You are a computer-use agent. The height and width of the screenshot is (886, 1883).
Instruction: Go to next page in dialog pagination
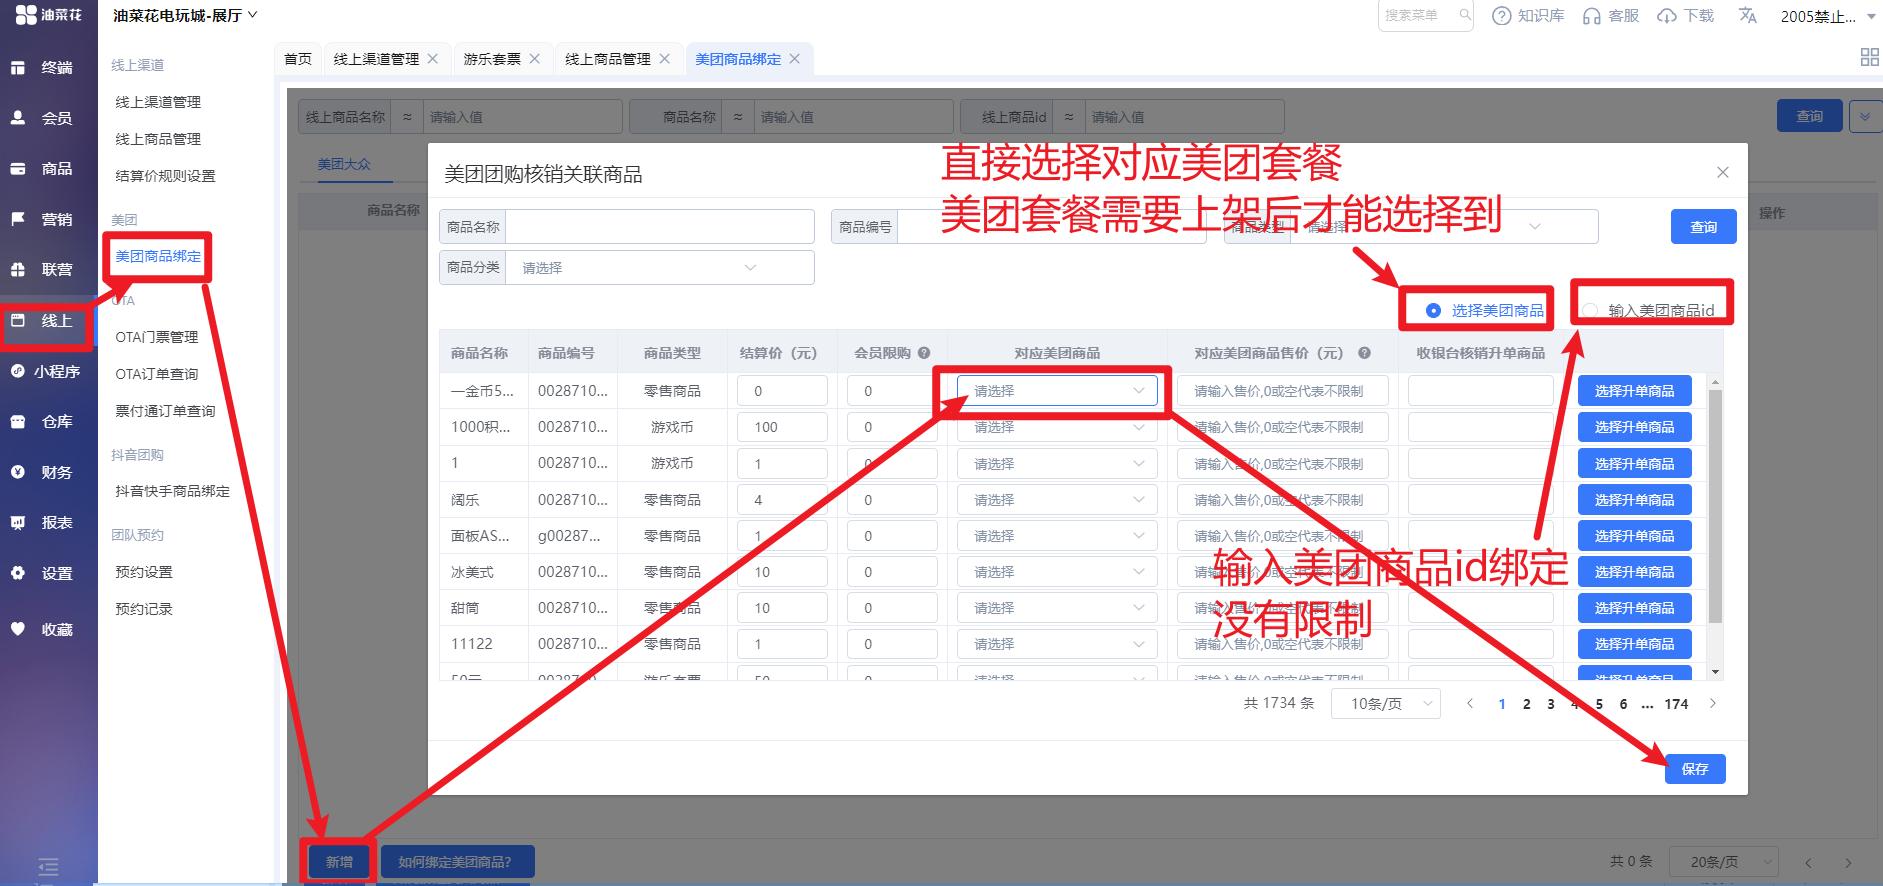coord(1713,703)
